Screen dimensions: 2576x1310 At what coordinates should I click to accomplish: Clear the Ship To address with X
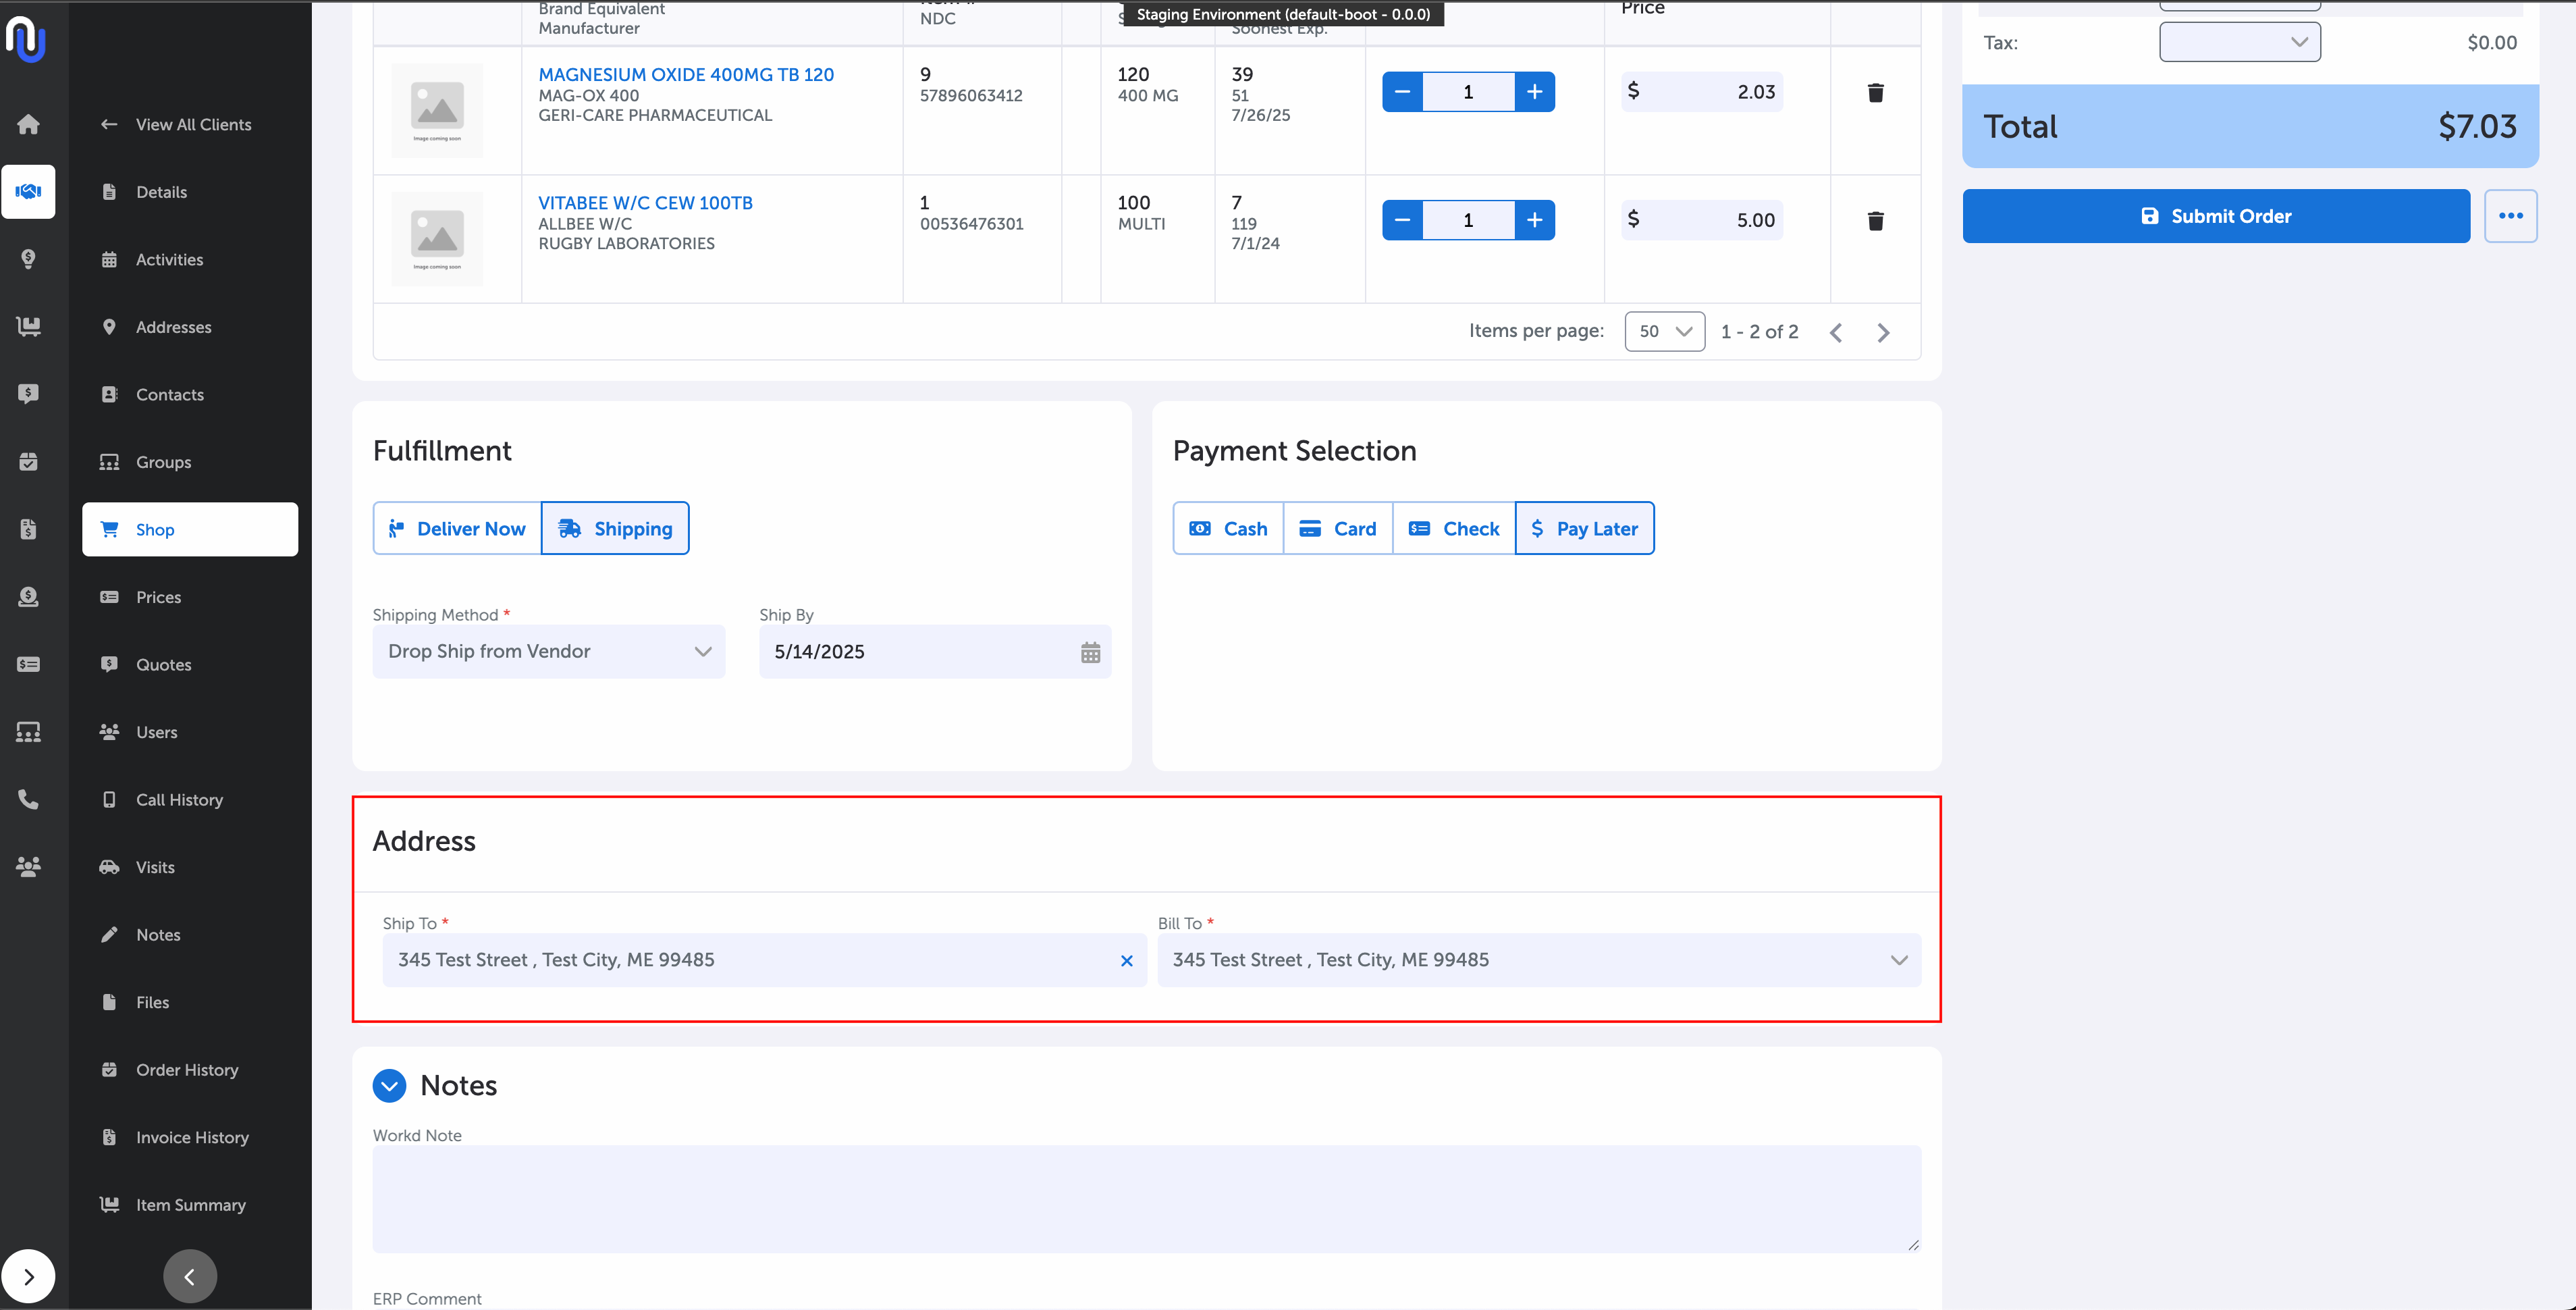[1126, 960]
